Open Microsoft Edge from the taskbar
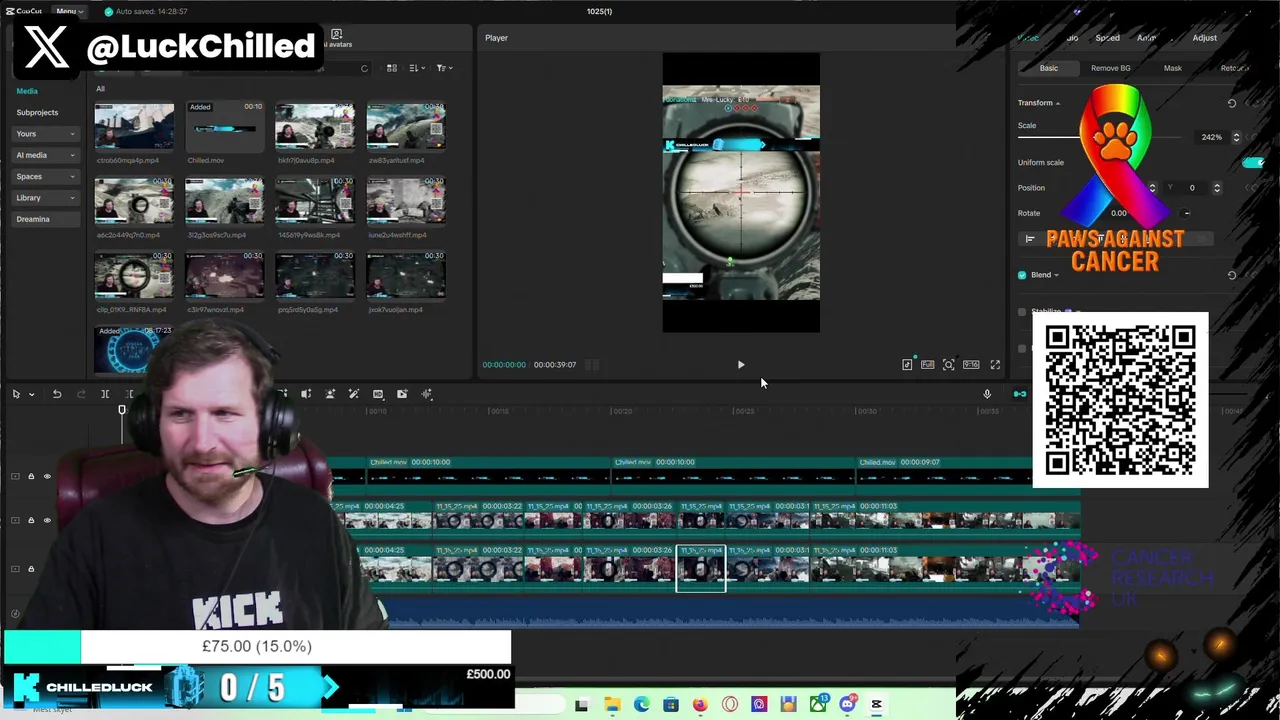The width and height of the screenshot is (1280, 720). pos(641,705)
